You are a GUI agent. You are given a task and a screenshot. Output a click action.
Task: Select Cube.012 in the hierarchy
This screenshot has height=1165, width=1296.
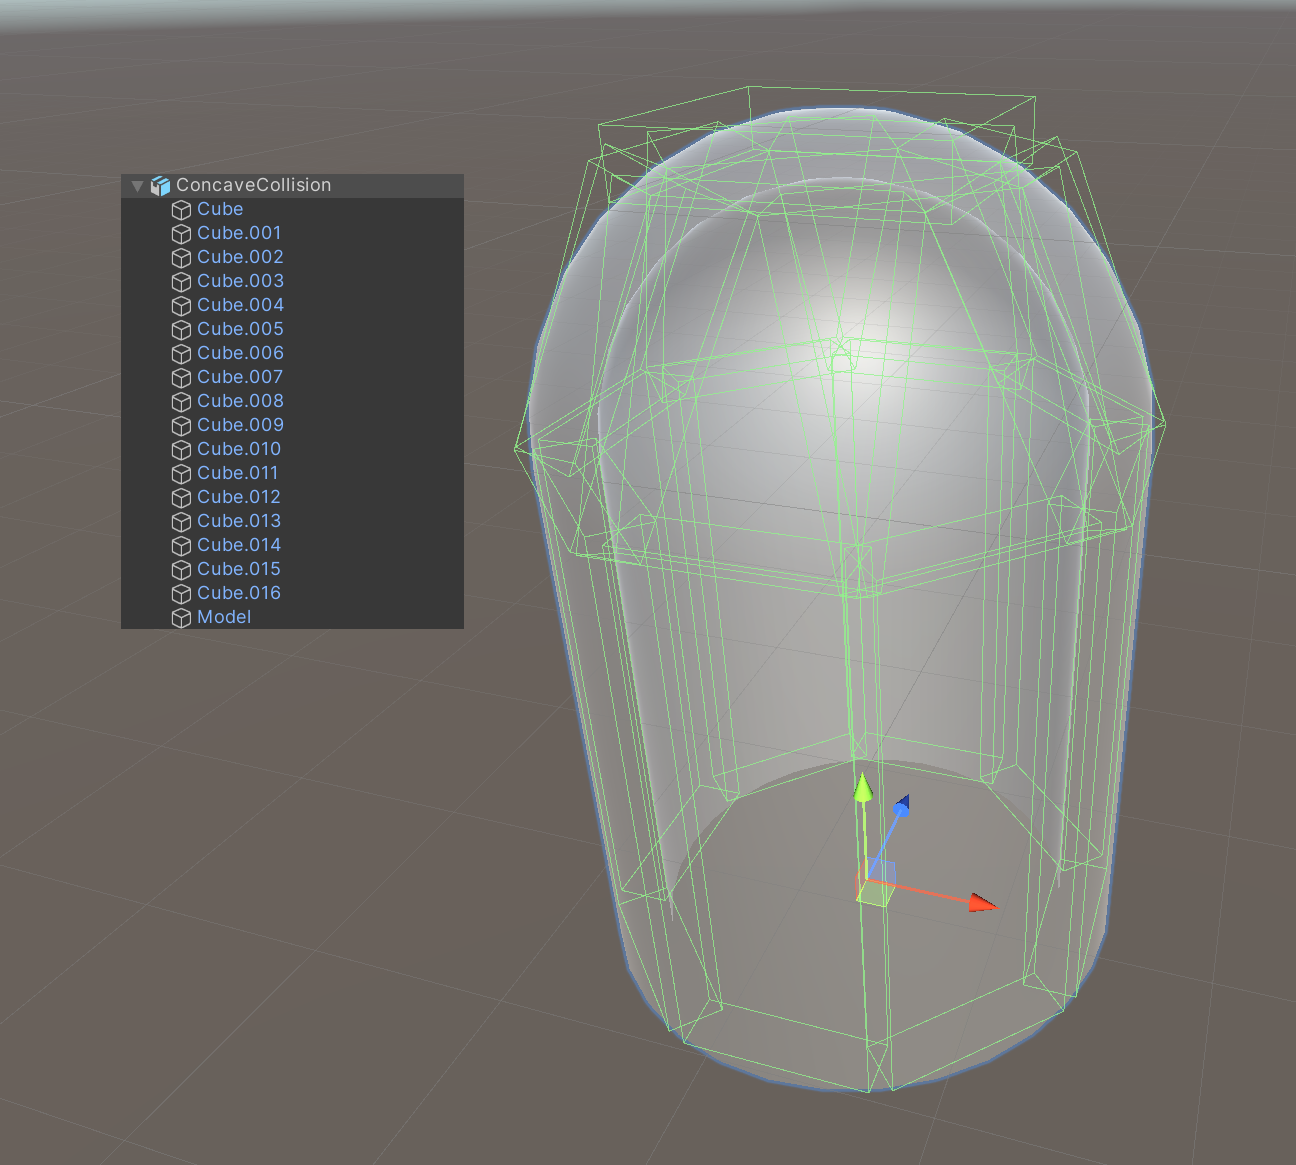click(x=239, y=497)
